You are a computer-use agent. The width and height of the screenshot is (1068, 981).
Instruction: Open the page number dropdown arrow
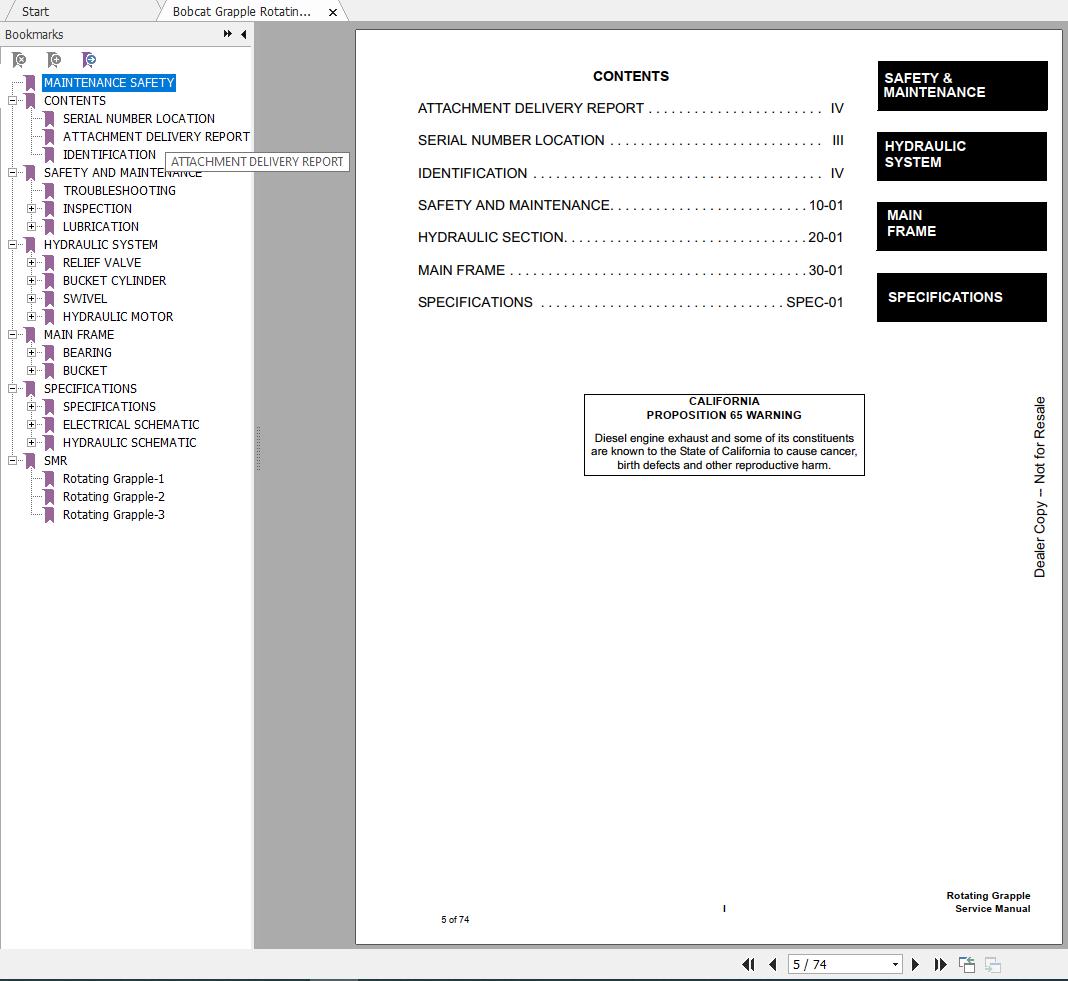895,965
